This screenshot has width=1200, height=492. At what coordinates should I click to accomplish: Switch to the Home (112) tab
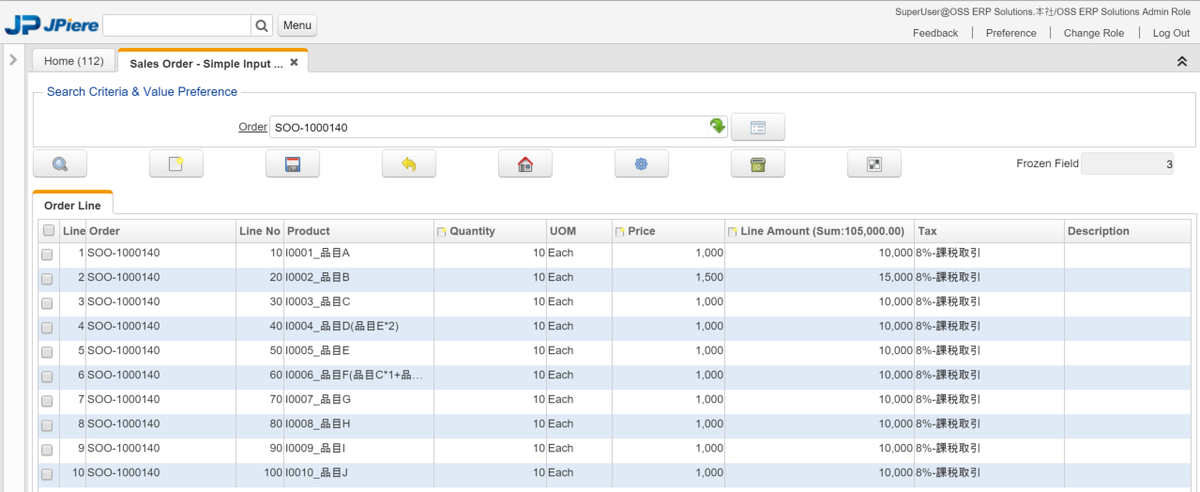click(74, 61)
